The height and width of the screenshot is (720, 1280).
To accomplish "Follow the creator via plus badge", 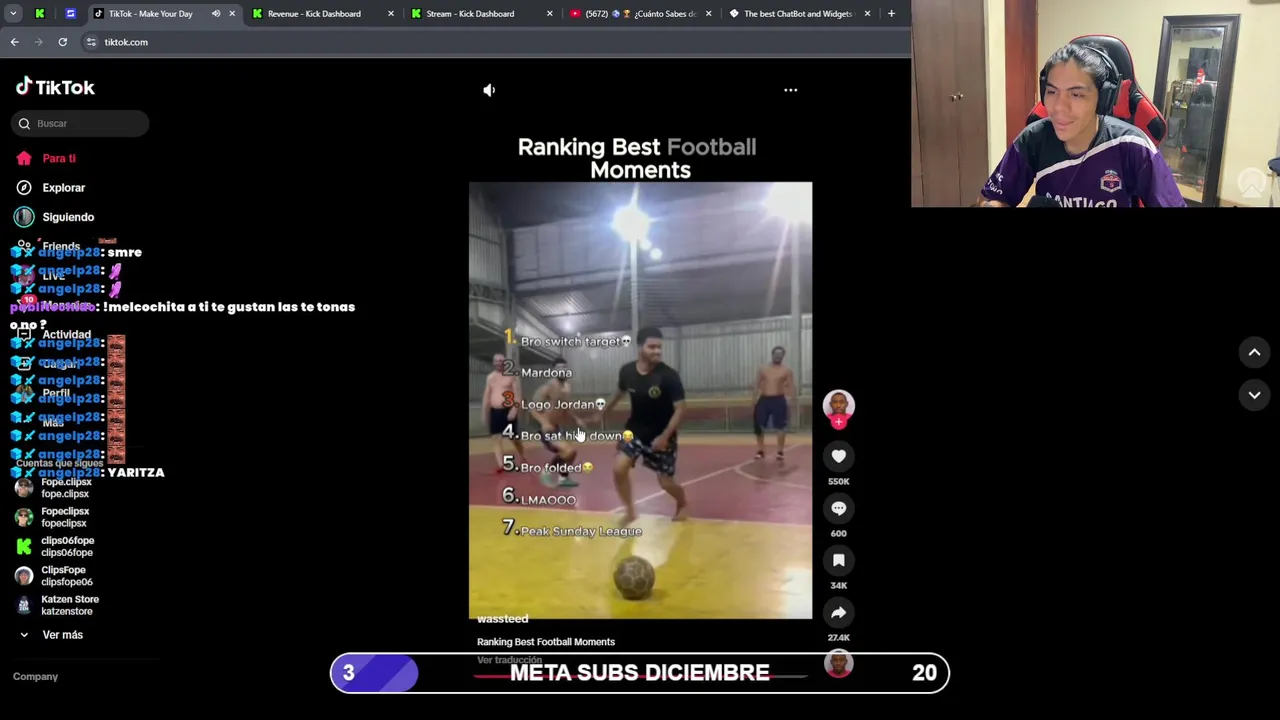I will pyautogui.click(x=838, y=423).
